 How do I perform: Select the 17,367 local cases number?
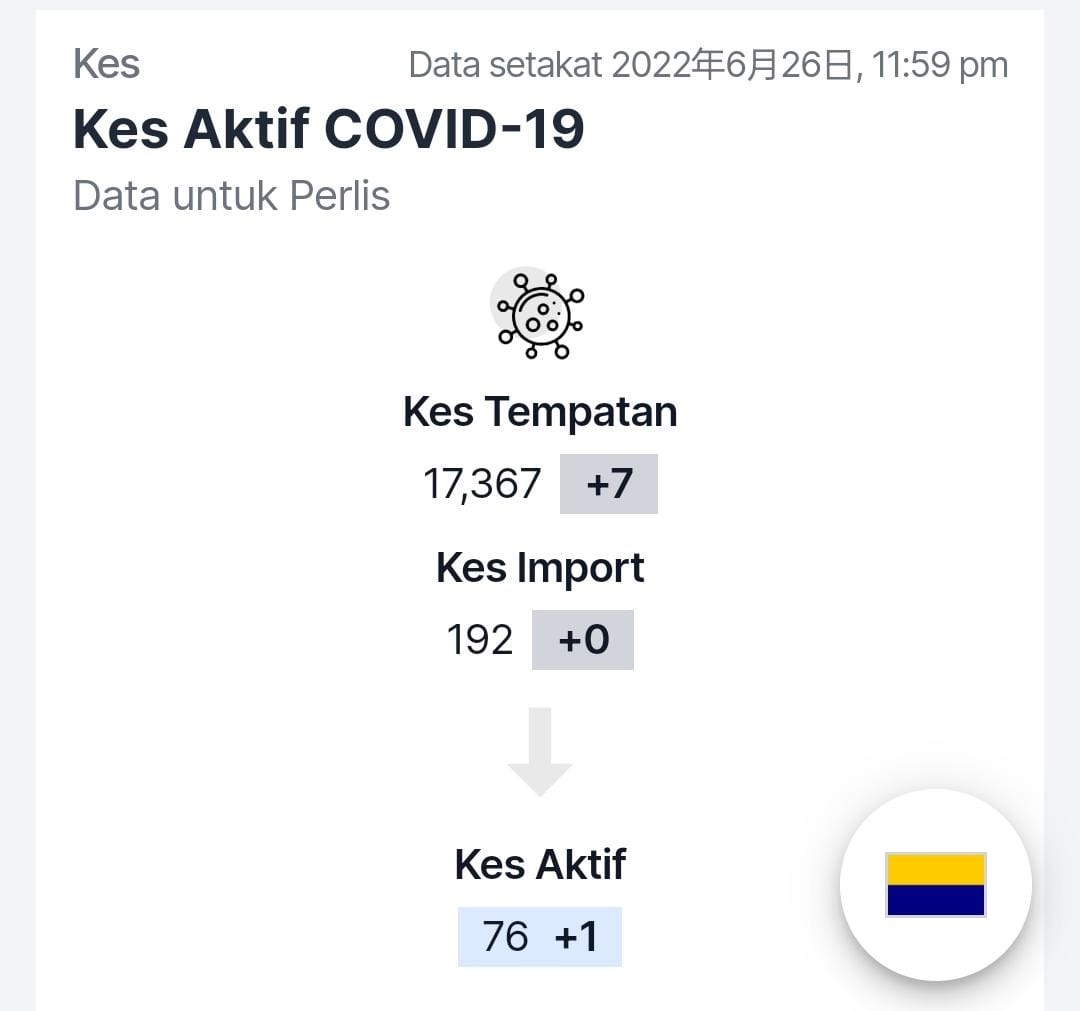482,483
